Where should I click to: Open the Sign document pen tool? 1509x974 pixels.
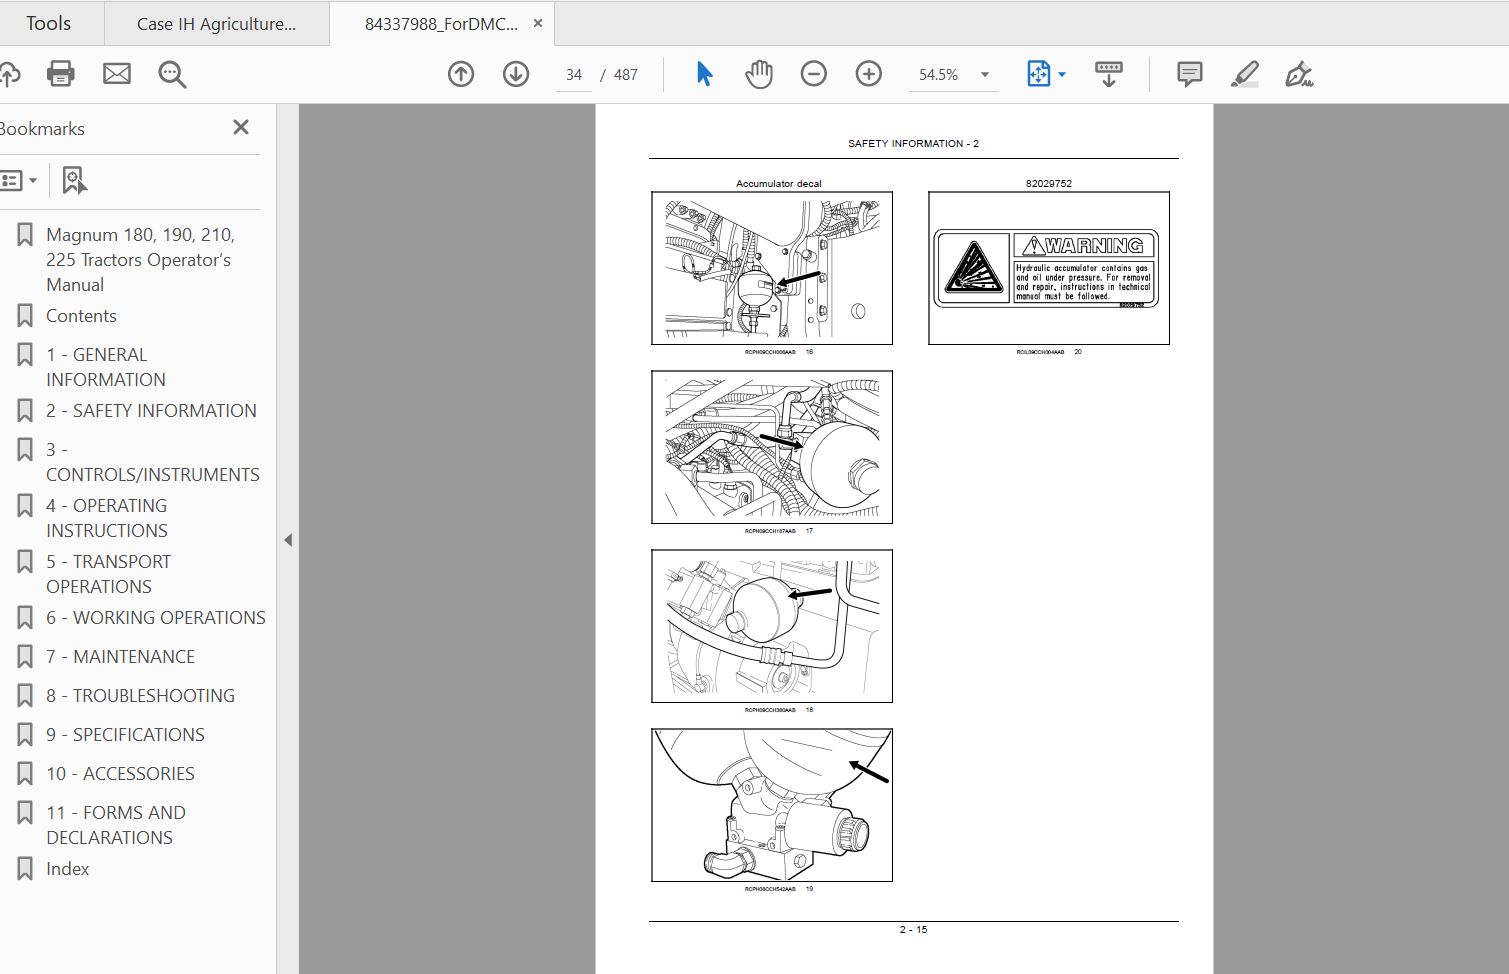[x=1299, y=74]
